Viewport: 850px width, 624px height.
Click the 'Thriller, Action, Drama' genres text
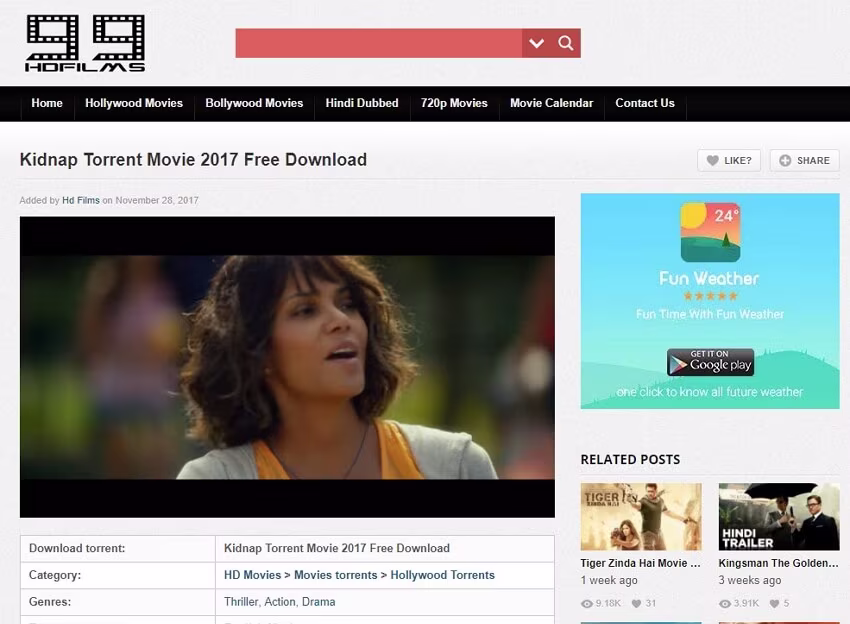(x=280, y=602)
